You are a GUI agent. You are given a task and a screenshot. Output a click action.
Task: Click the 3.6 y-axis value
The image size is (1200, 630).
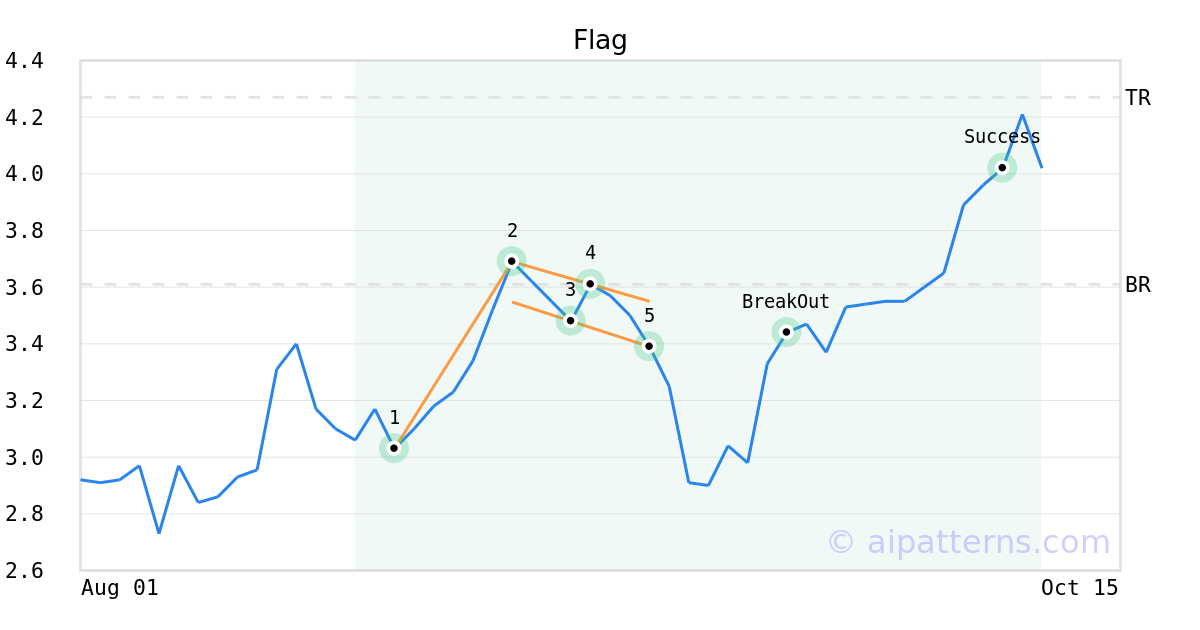tap(24, 288)
